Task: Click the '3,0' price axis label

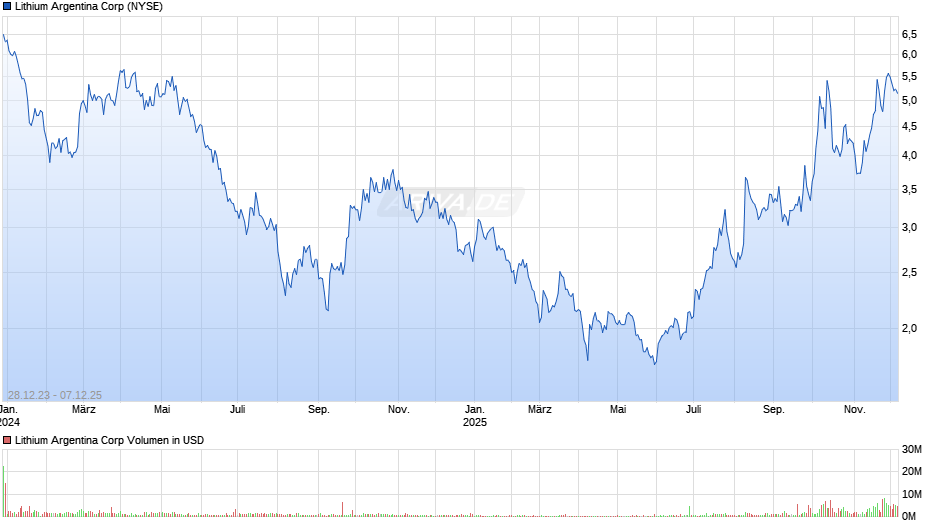Action: click(x=909, y=227)
